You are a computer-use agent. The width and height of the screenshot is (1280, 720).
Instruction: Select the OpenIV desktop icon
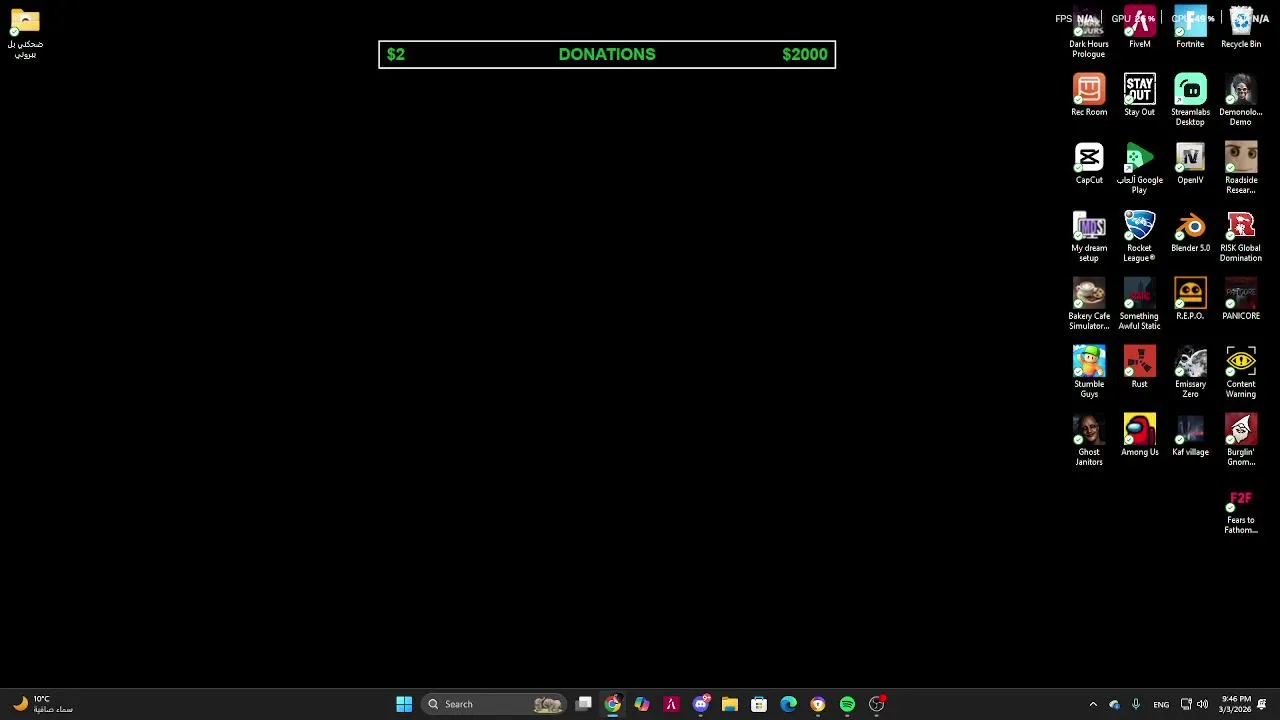(1190, 163)
